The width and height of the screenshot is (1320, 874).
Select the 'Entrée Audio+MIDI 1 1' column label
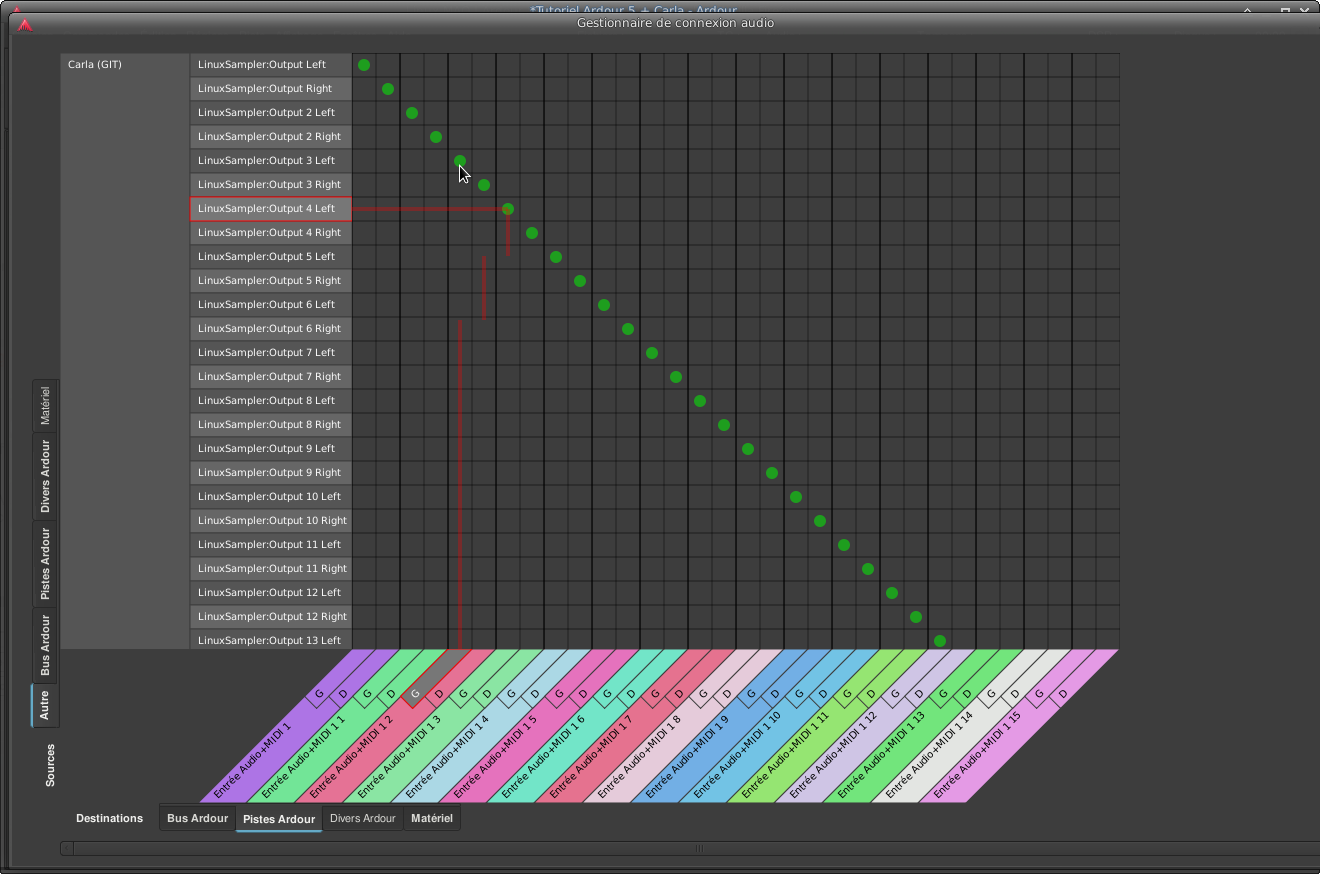pos(303,756)
